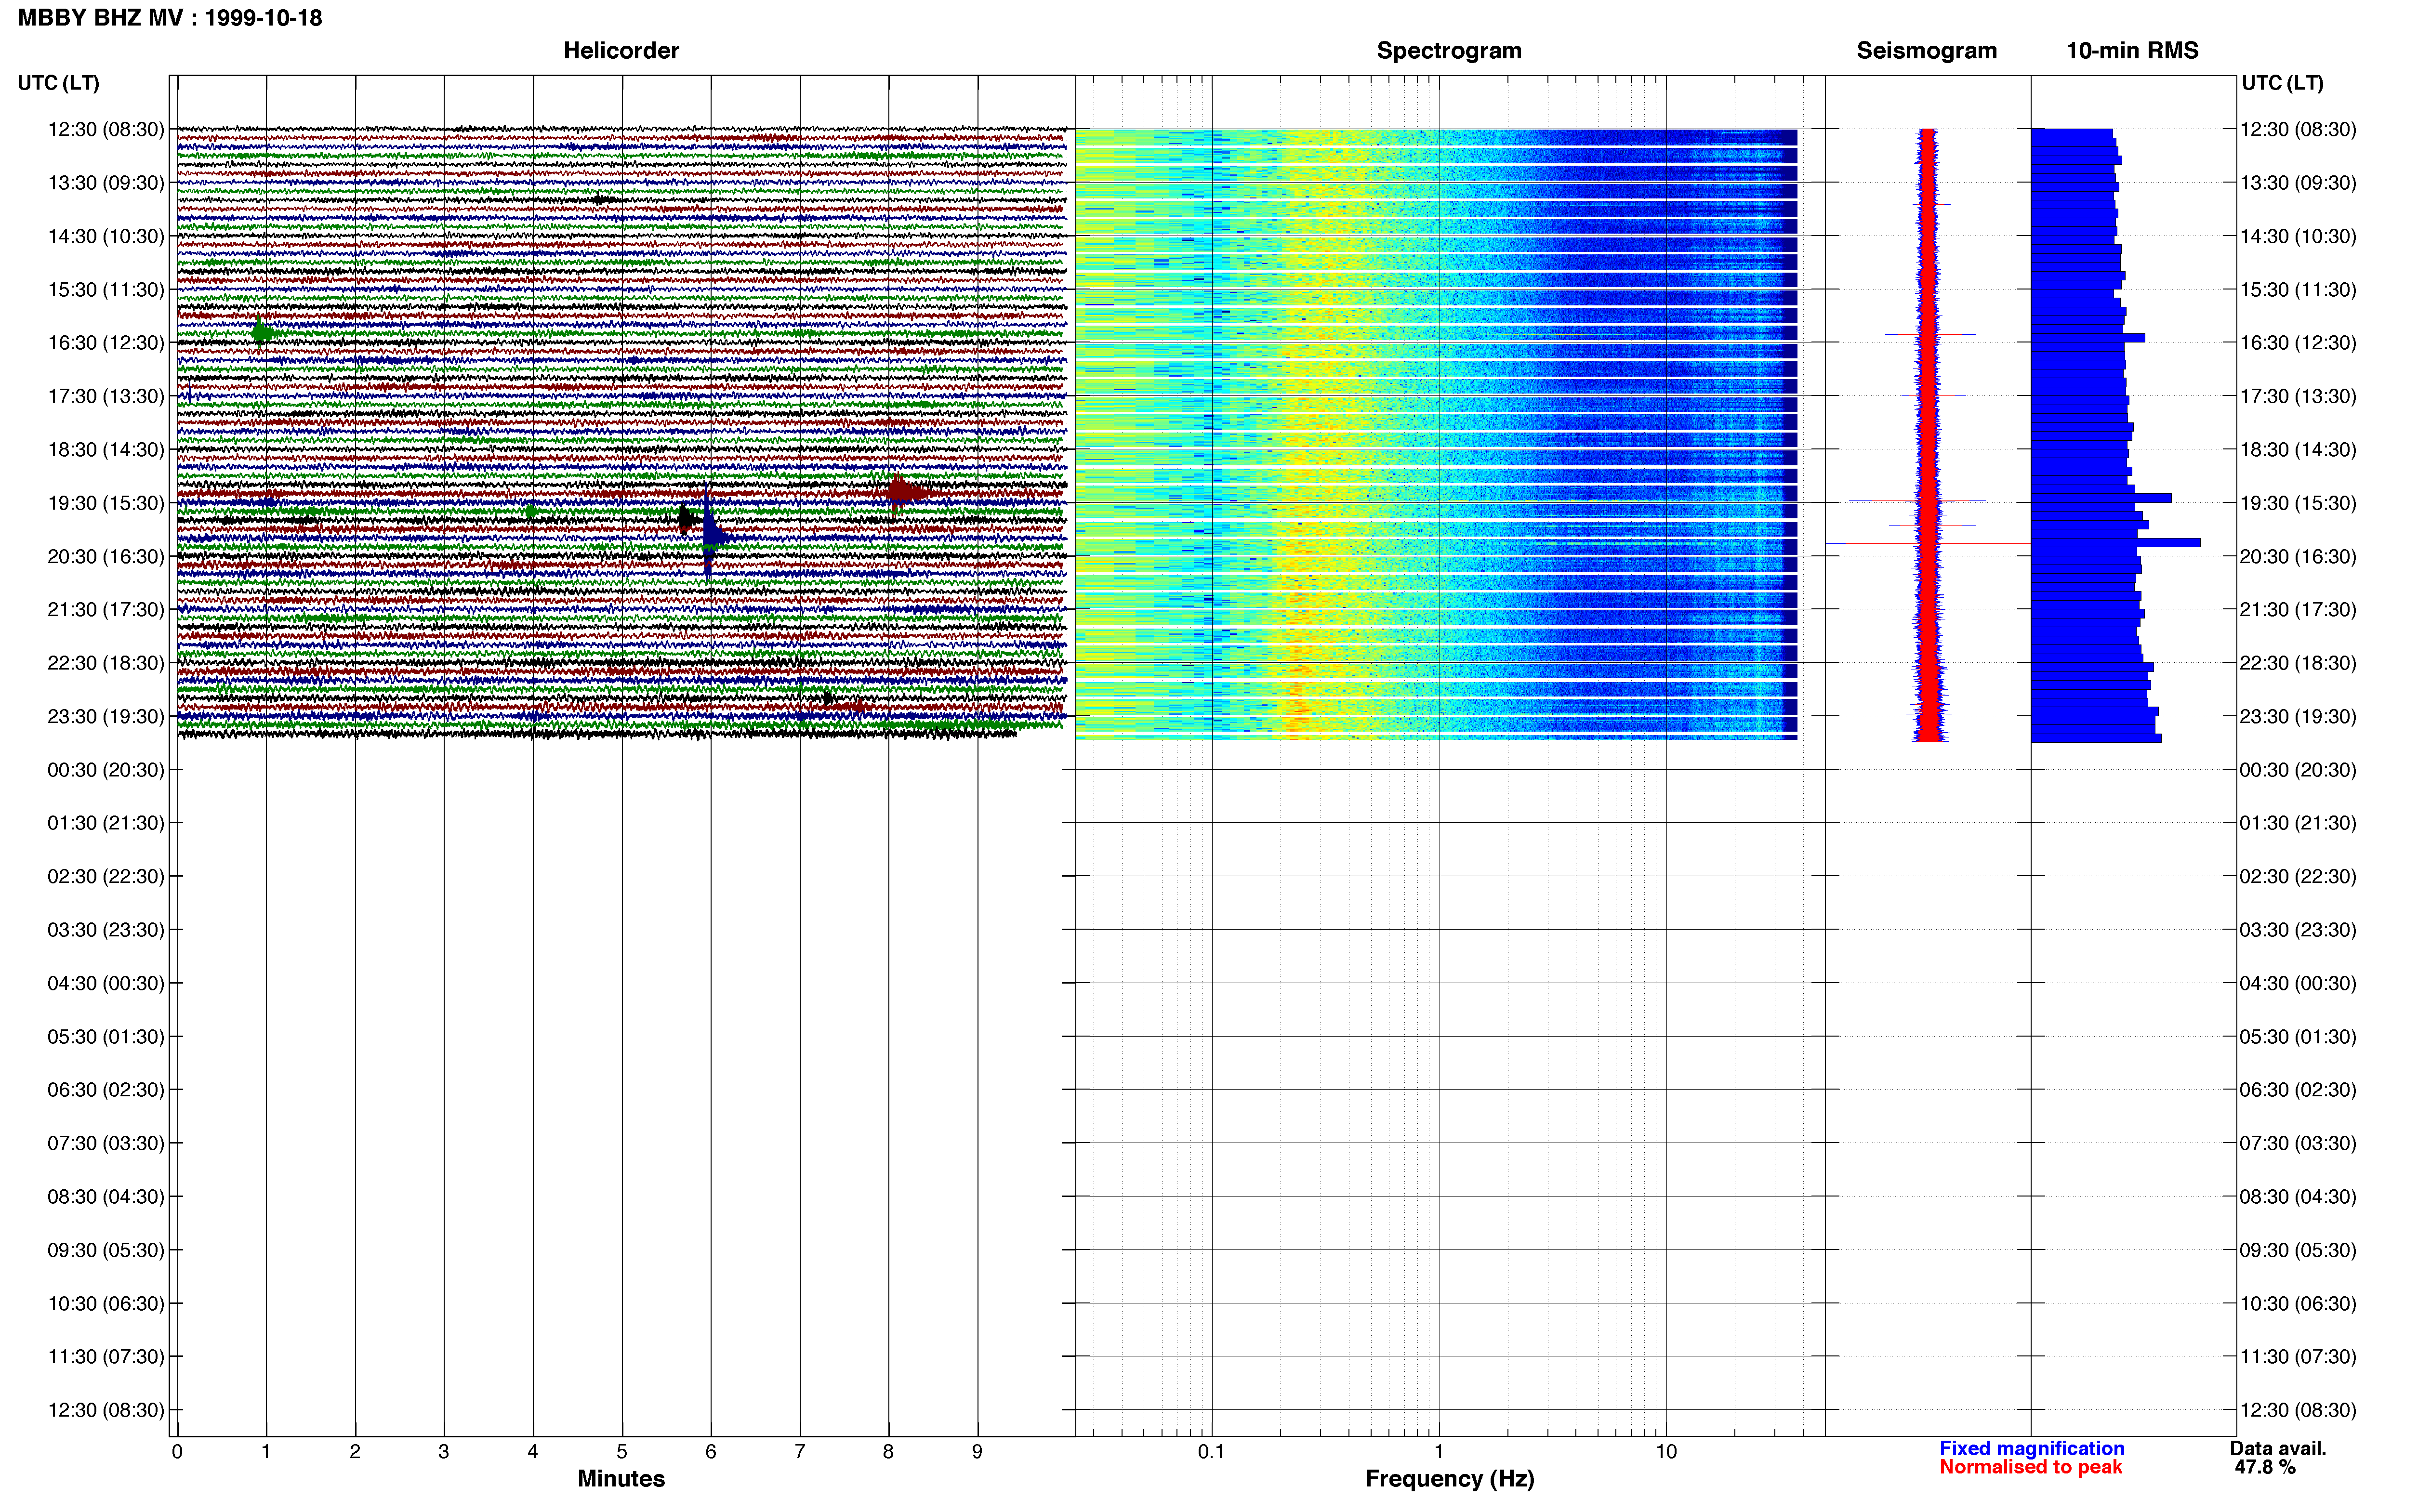Click the RMS peak bar at 19:30
The height and width of the screenshot is (1512, 2418).
tap(2101, 497)
